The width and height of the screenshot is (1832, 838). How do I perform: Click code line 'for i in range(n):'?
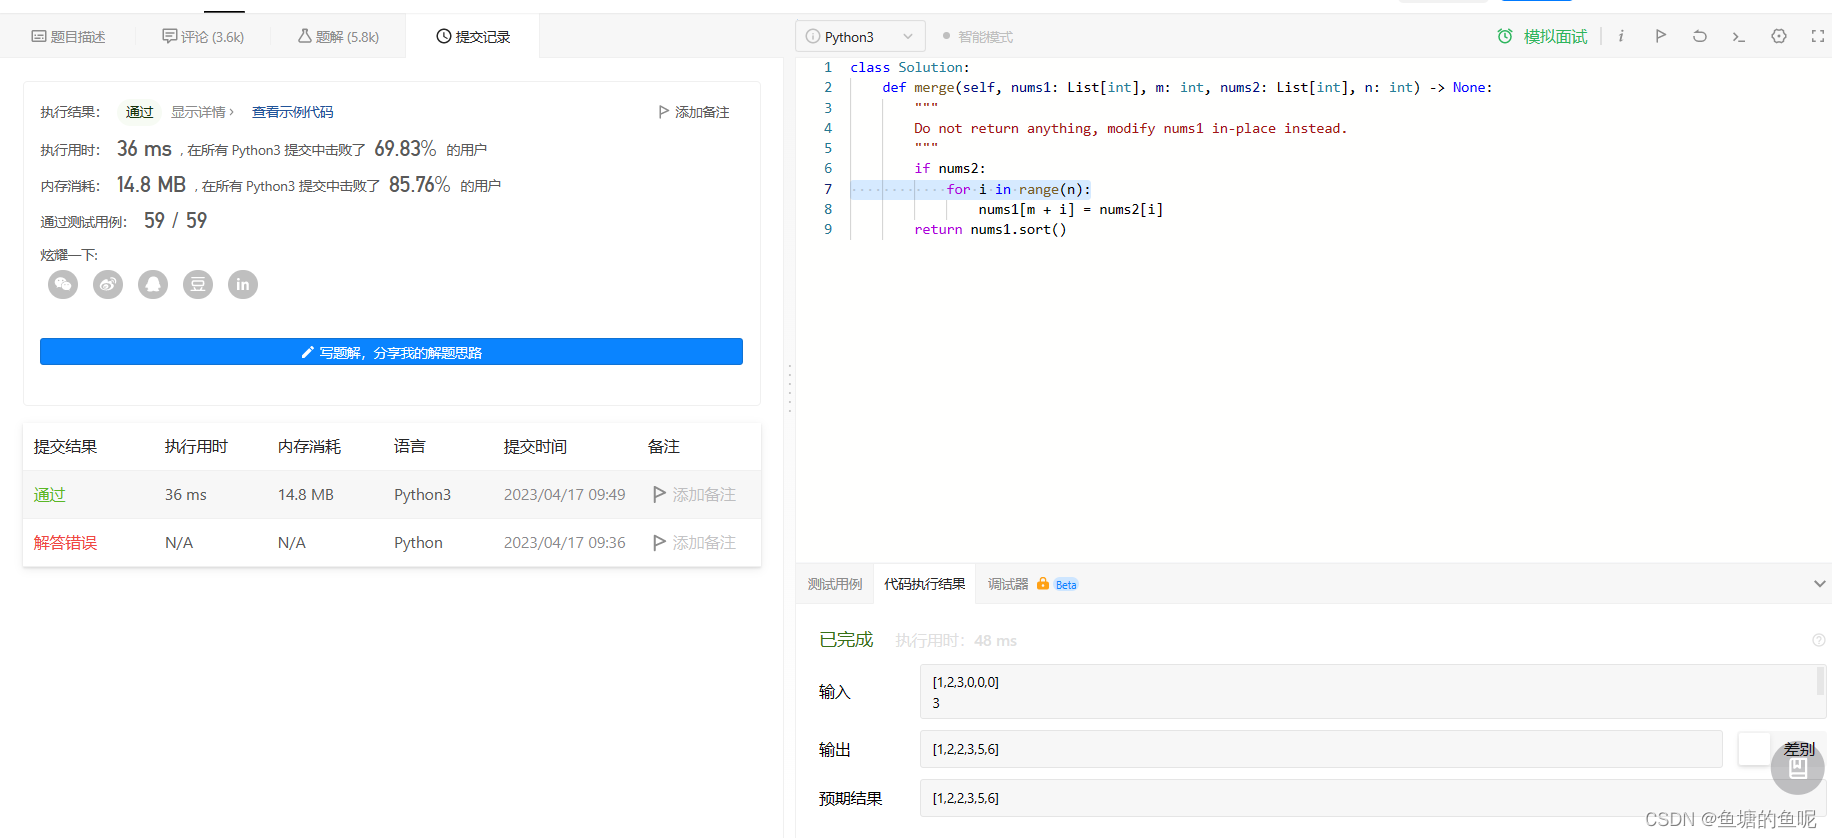1019,189
